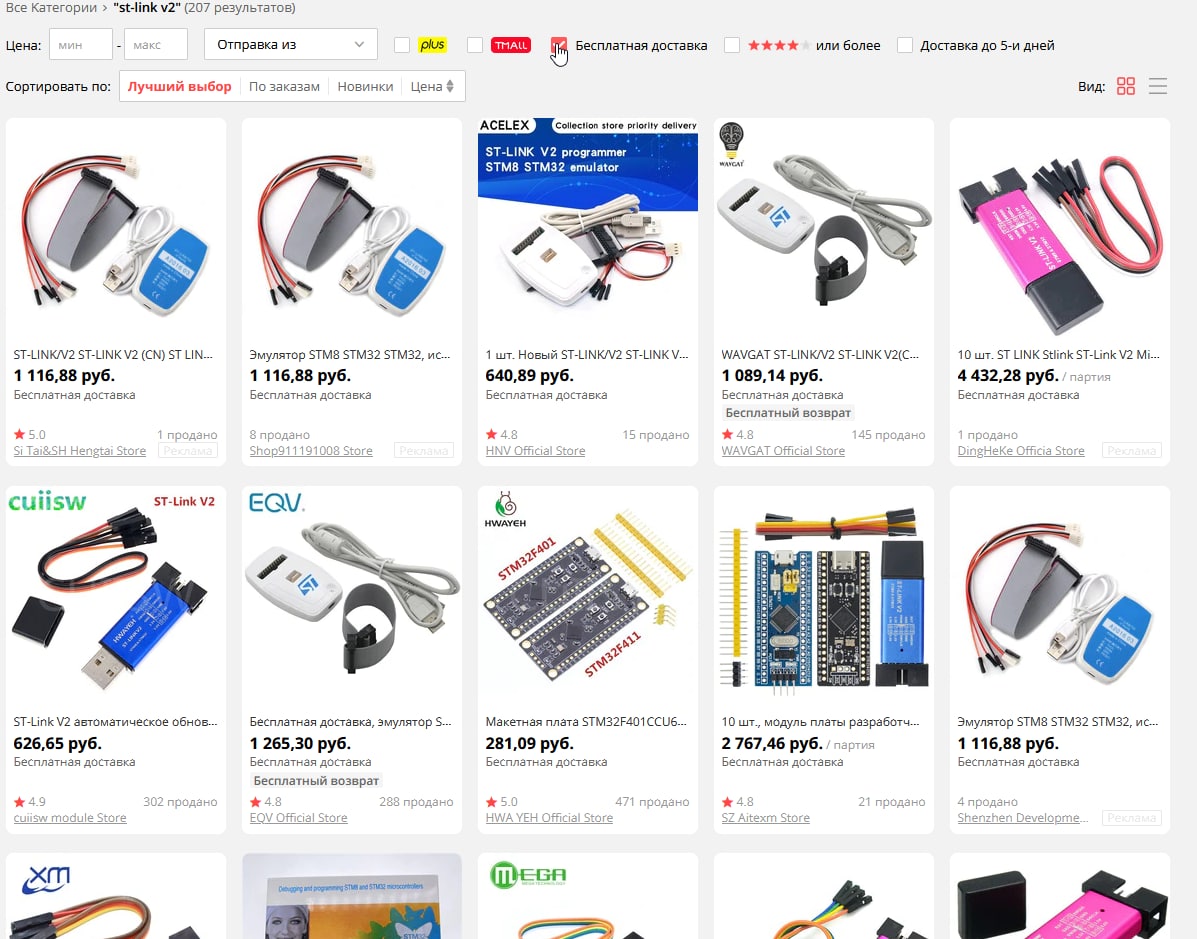Switch to grid view icon
The image size is (1197, 939).
pos(1125,86)
